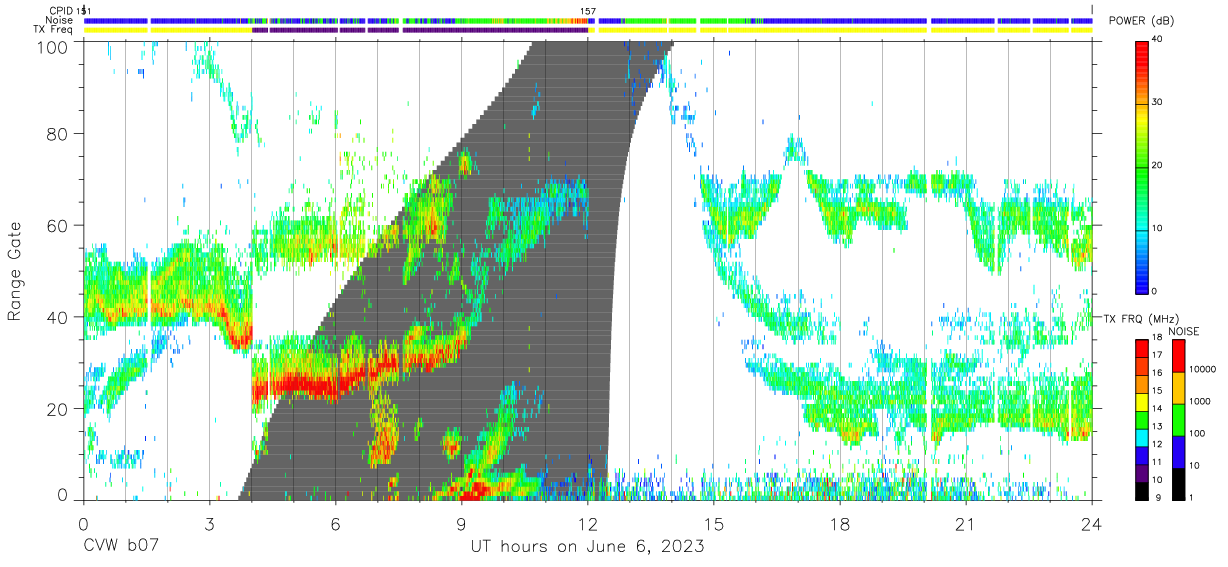1228x567 pixels.
Task: Select the 16 MHz tick label
Action: (x=1157, y=372)
